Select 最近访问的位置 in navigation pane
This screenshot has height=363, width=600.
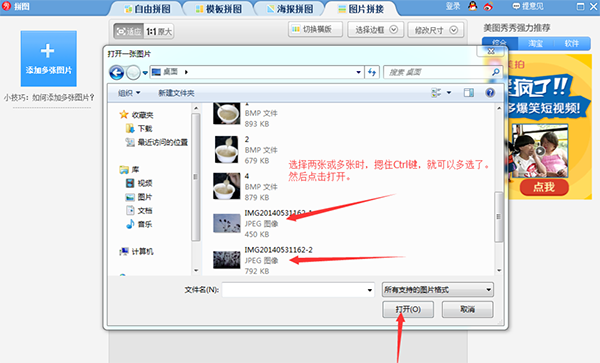[157, 142]
